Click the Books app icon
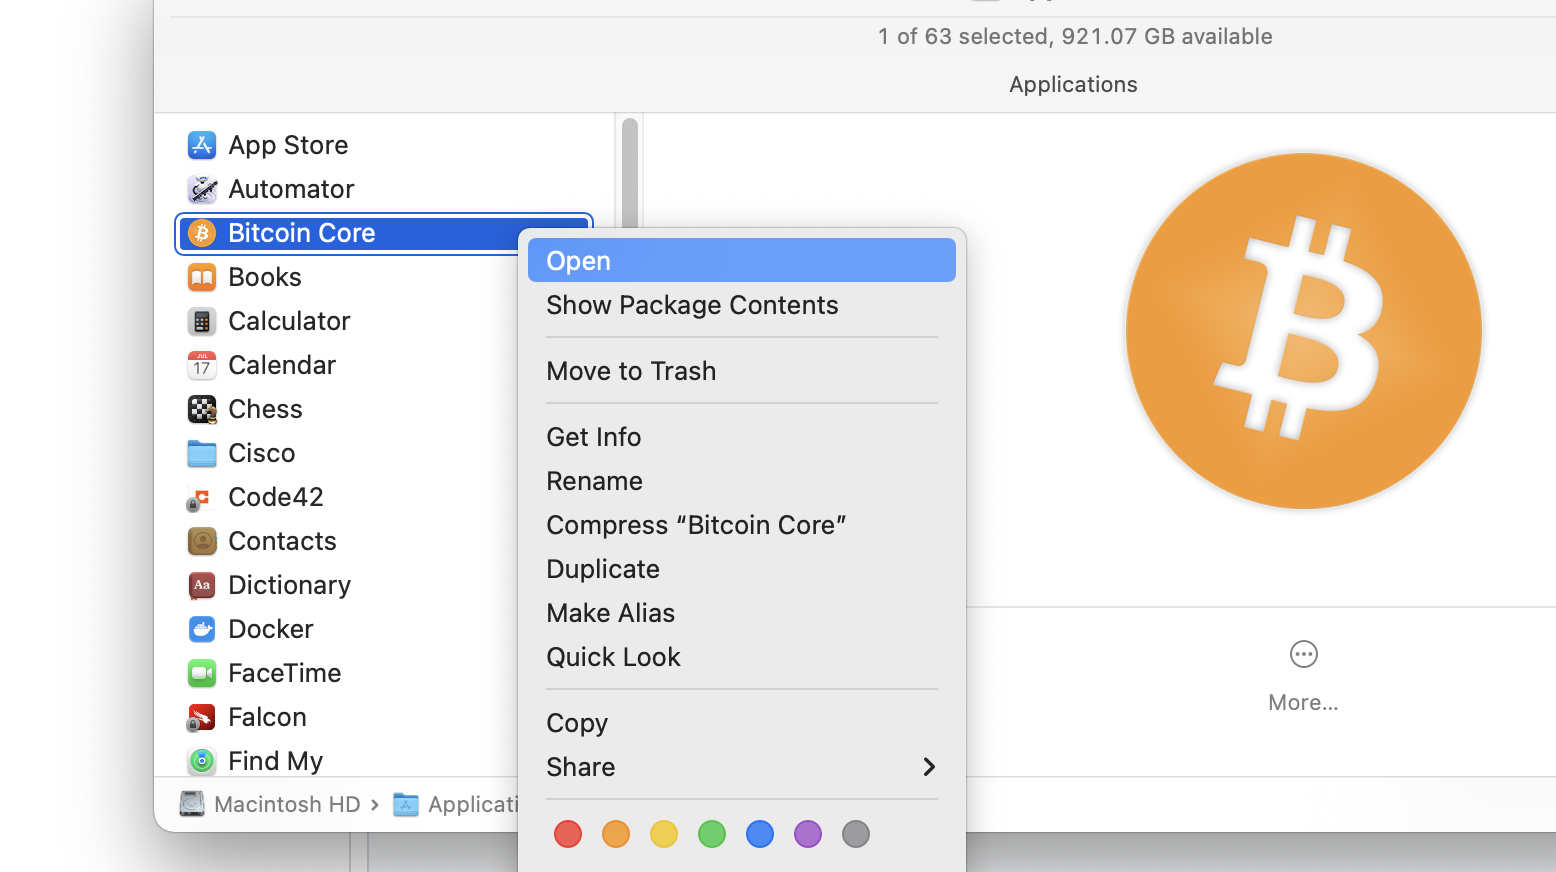Viewport: 1556px width, 872px height. point(202,277)
